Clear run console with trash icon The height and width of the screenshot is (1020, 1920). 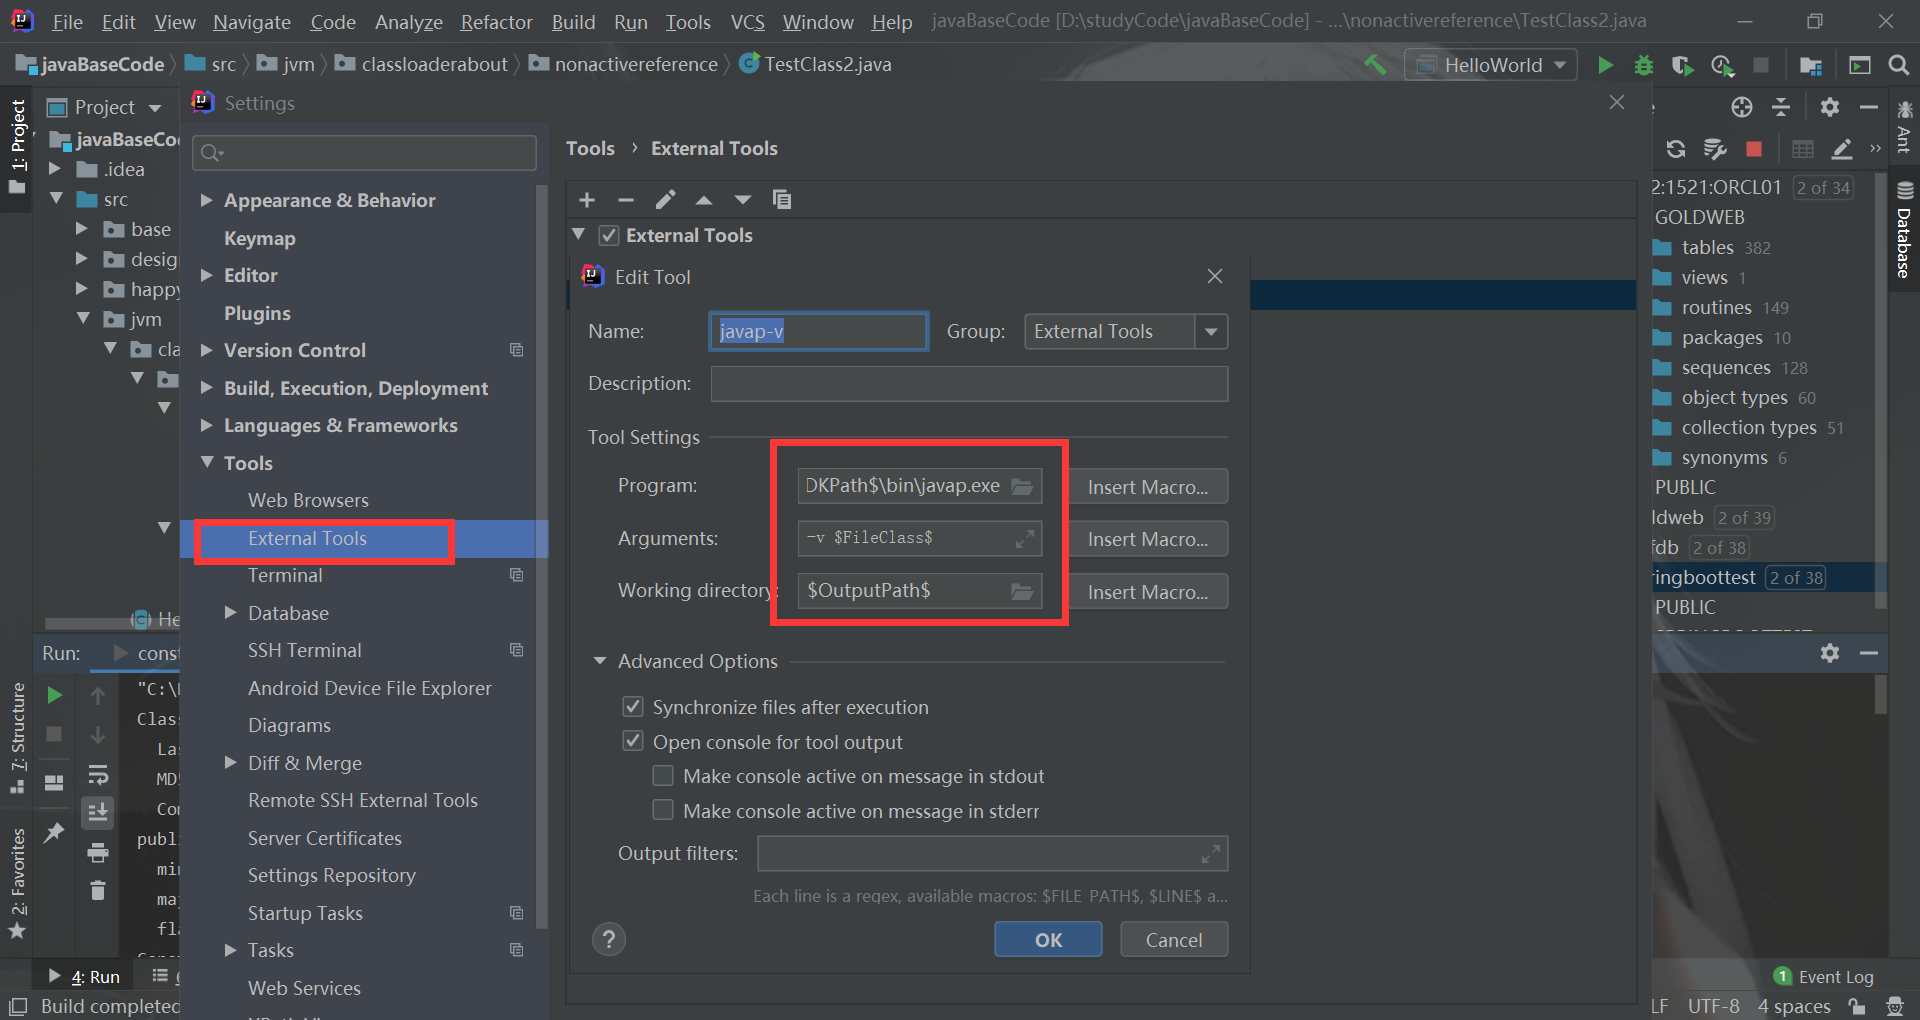(x=98, y=890)
